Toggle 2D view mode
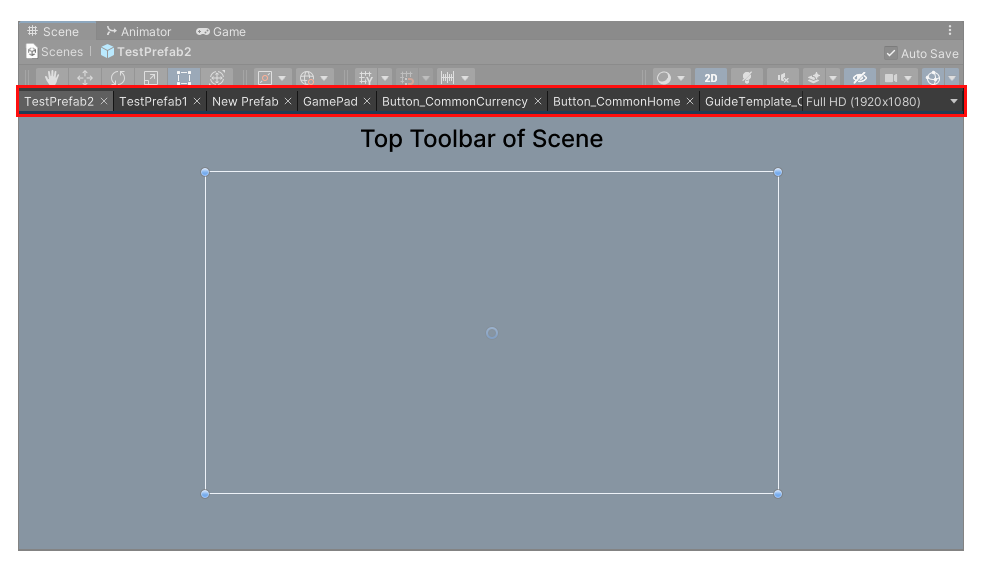Screen dimensions: 982x572 (711, 77)
